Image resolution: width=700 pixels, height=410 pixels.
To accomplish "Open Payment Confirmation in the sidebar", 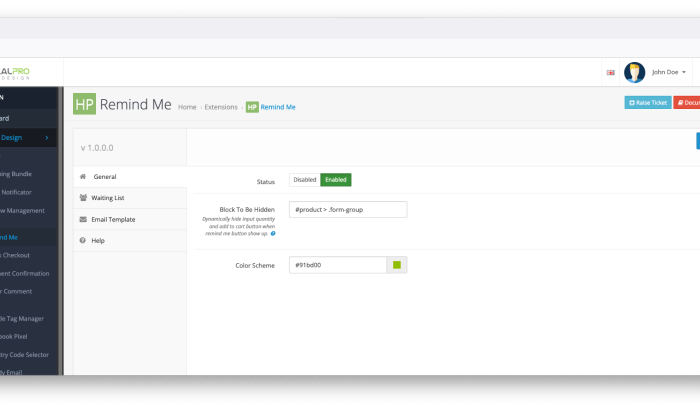I will (28, 273).
